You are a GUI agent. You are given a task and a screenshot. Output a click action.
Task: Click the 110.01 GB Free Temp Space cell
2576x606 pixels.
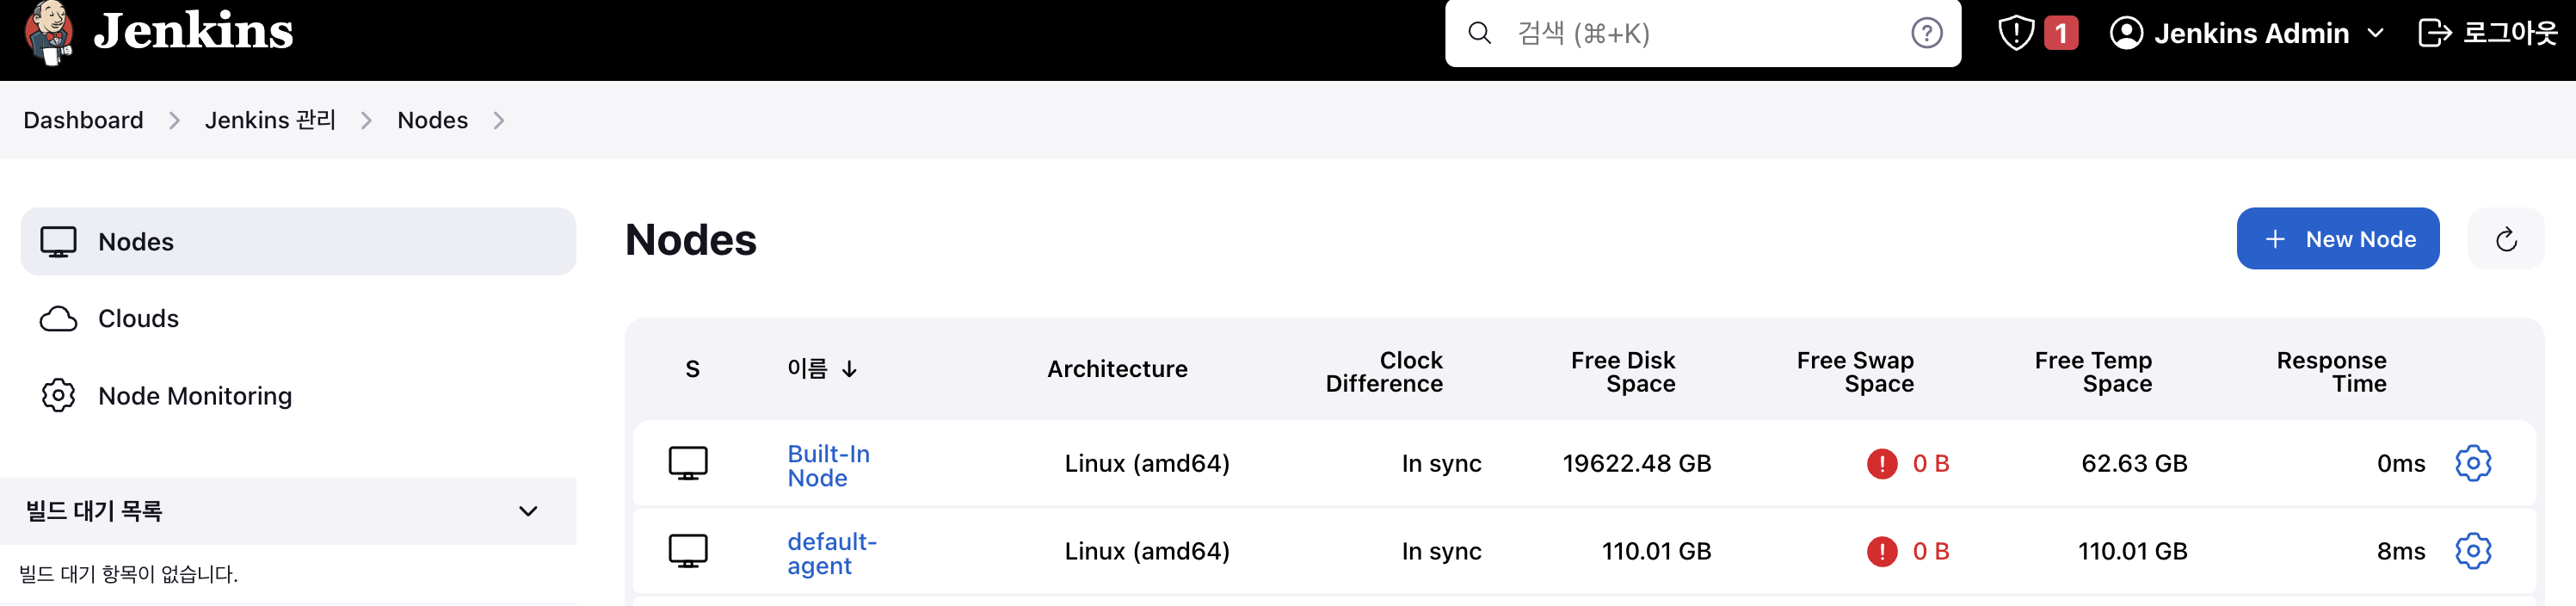2132,551
